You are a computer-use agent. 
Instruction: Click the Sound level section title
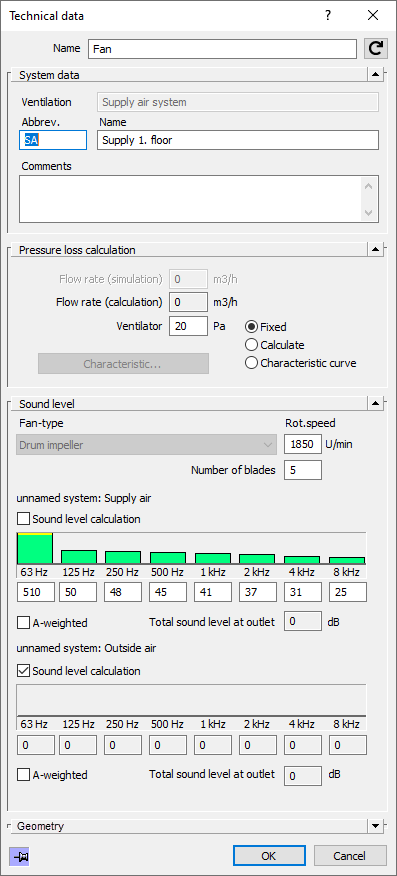click(47, 403)
